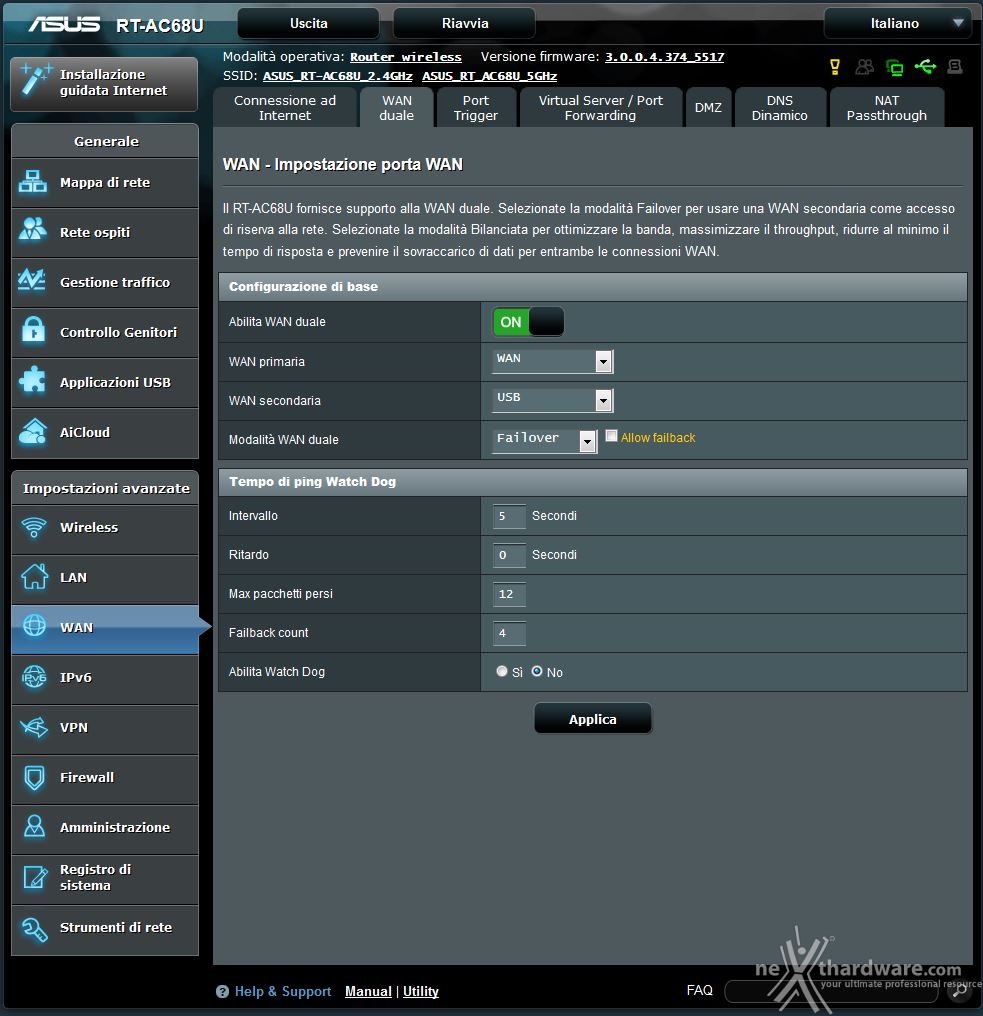The height and width of the screenshot is (1016, 983).
Task: Open the Manual link
Action: coord(368,991)
